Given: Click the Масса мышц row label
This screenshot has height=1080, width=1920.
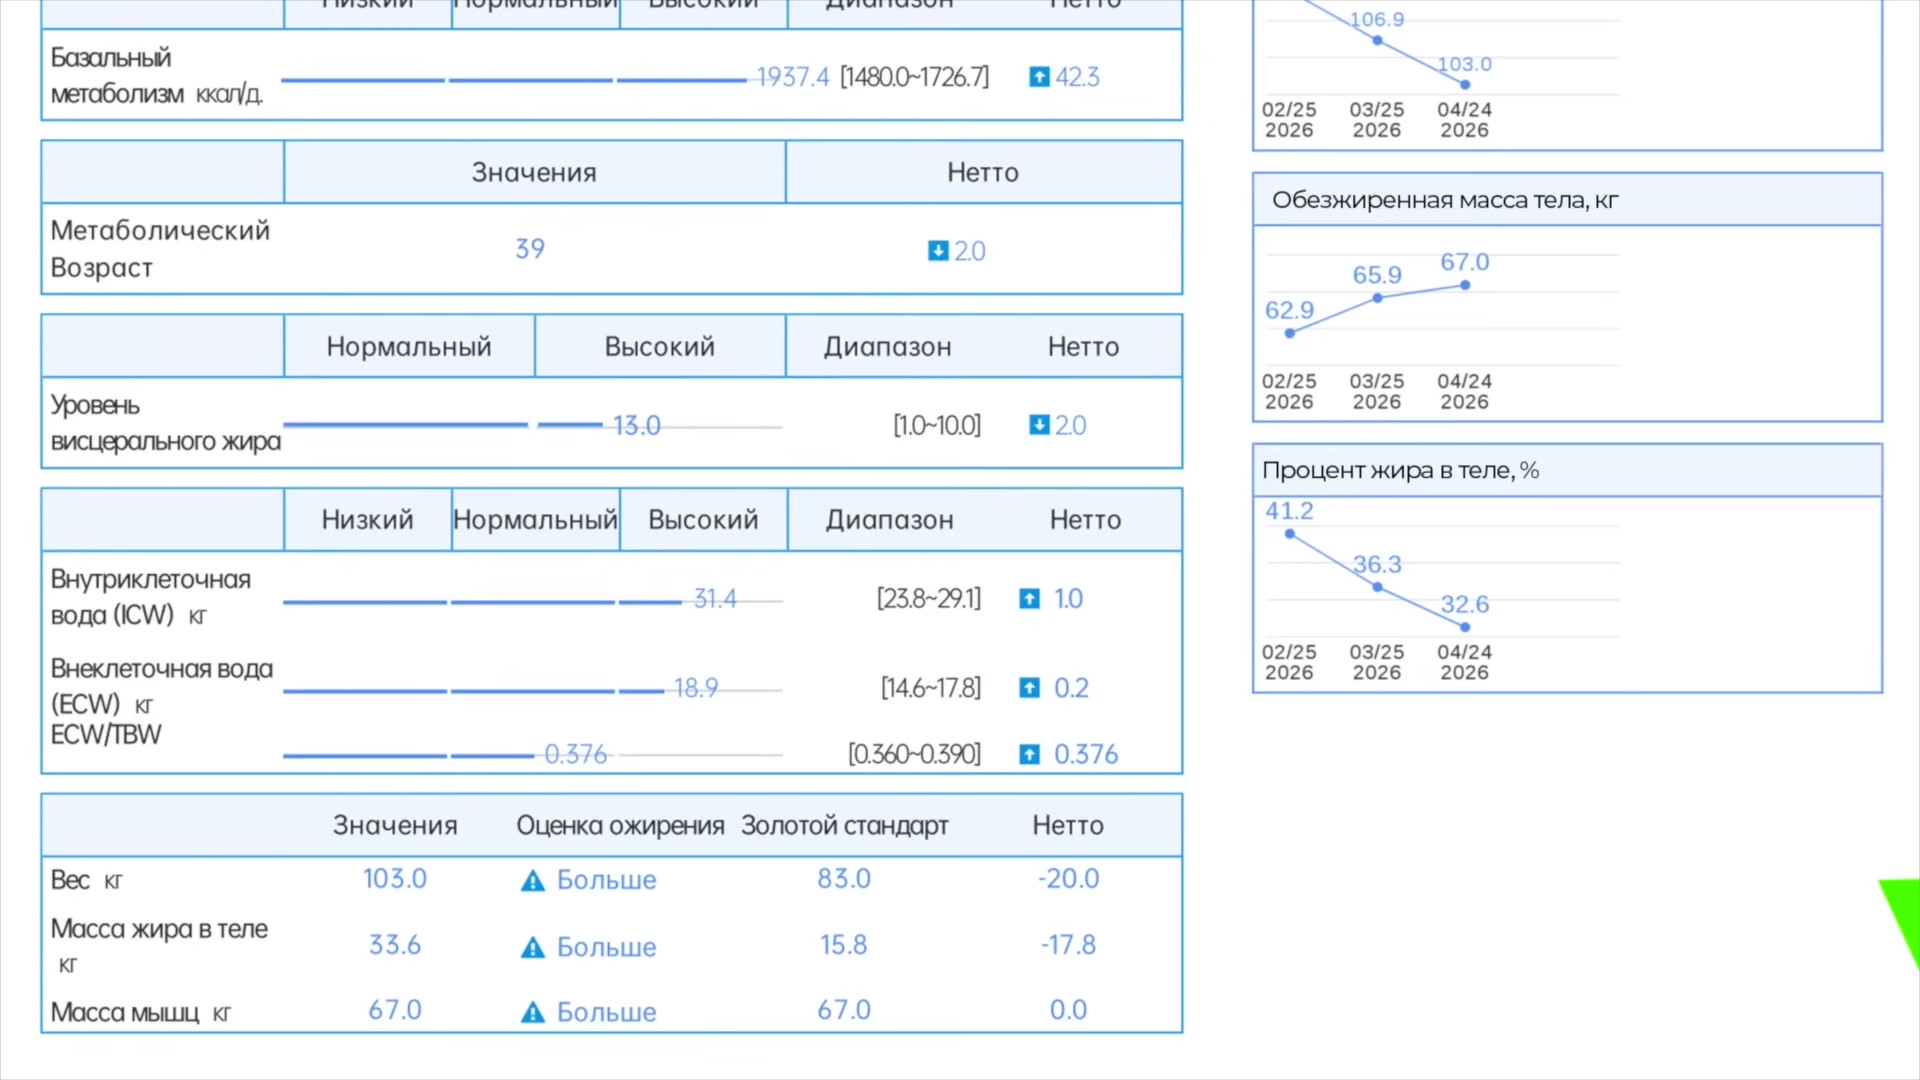Looking at the screenshot, I should 141,1013.
